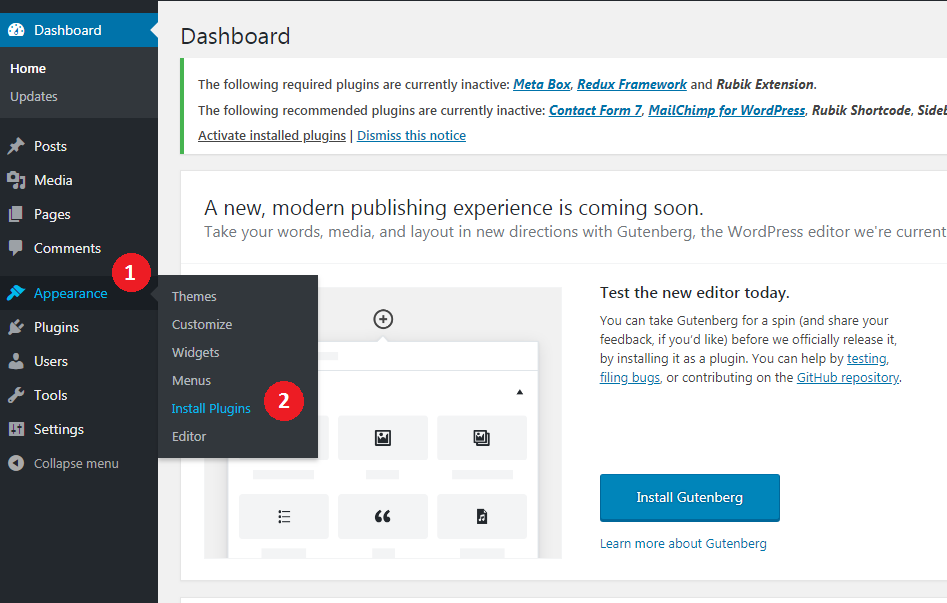This screenshot has width=947, height=603.
Task: Click the Install Gutenberg button
Action: pyautogui.click(x=690, y=497)
